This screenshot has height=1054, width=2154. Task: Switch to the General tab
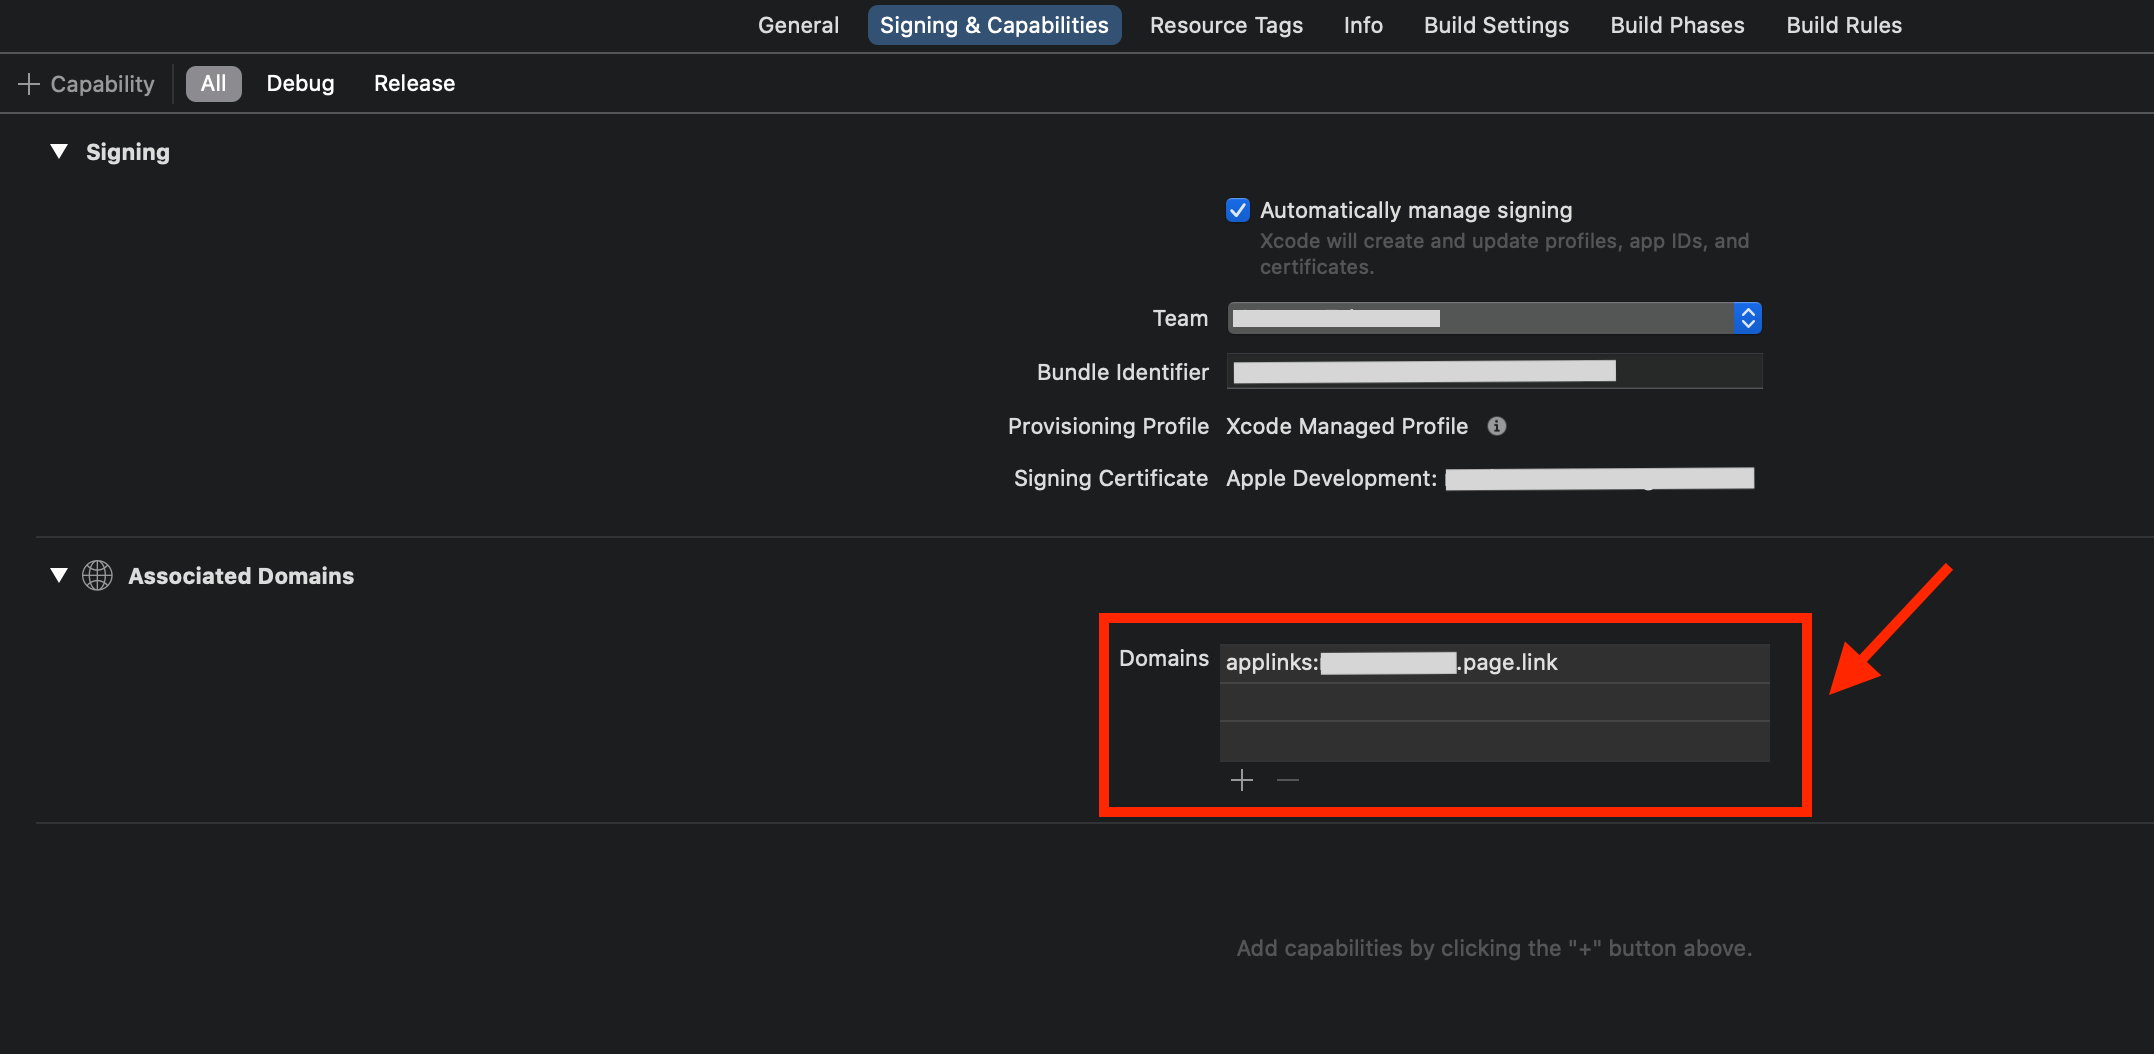(798, 26)
